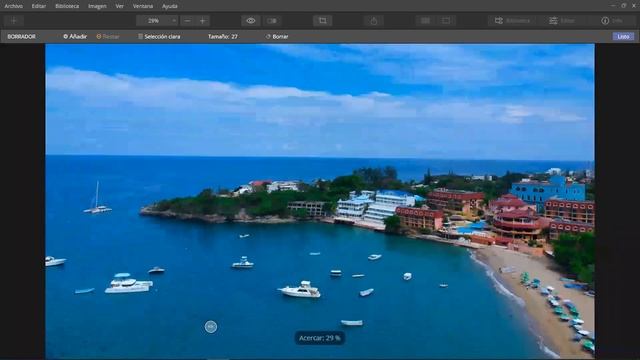Open the Ayuda menu
This screenshot has height=360, width=640.
[170, 6]
